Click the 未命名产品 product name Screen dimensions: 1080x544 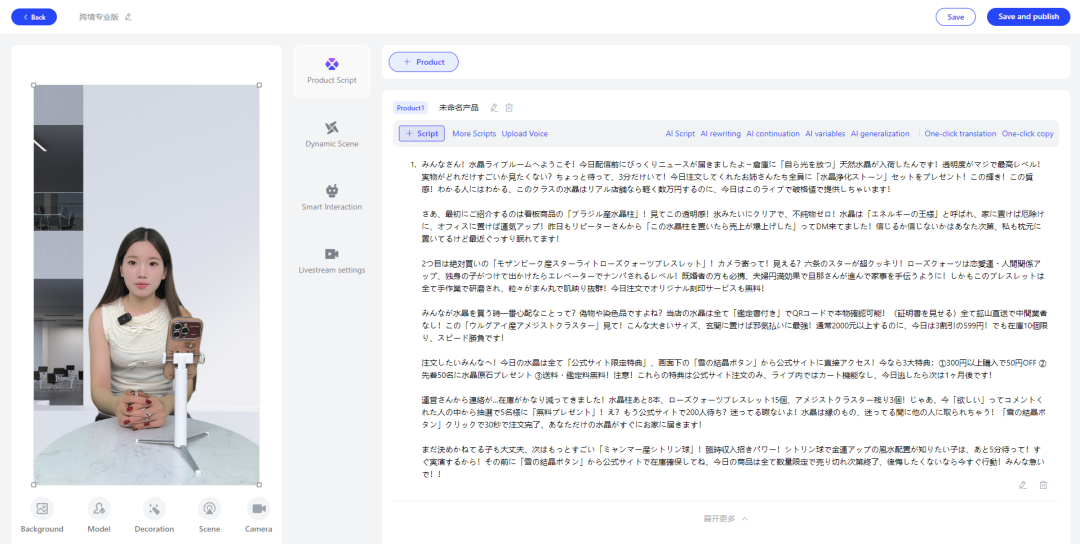pyautogui.click(x=459, y=107)
